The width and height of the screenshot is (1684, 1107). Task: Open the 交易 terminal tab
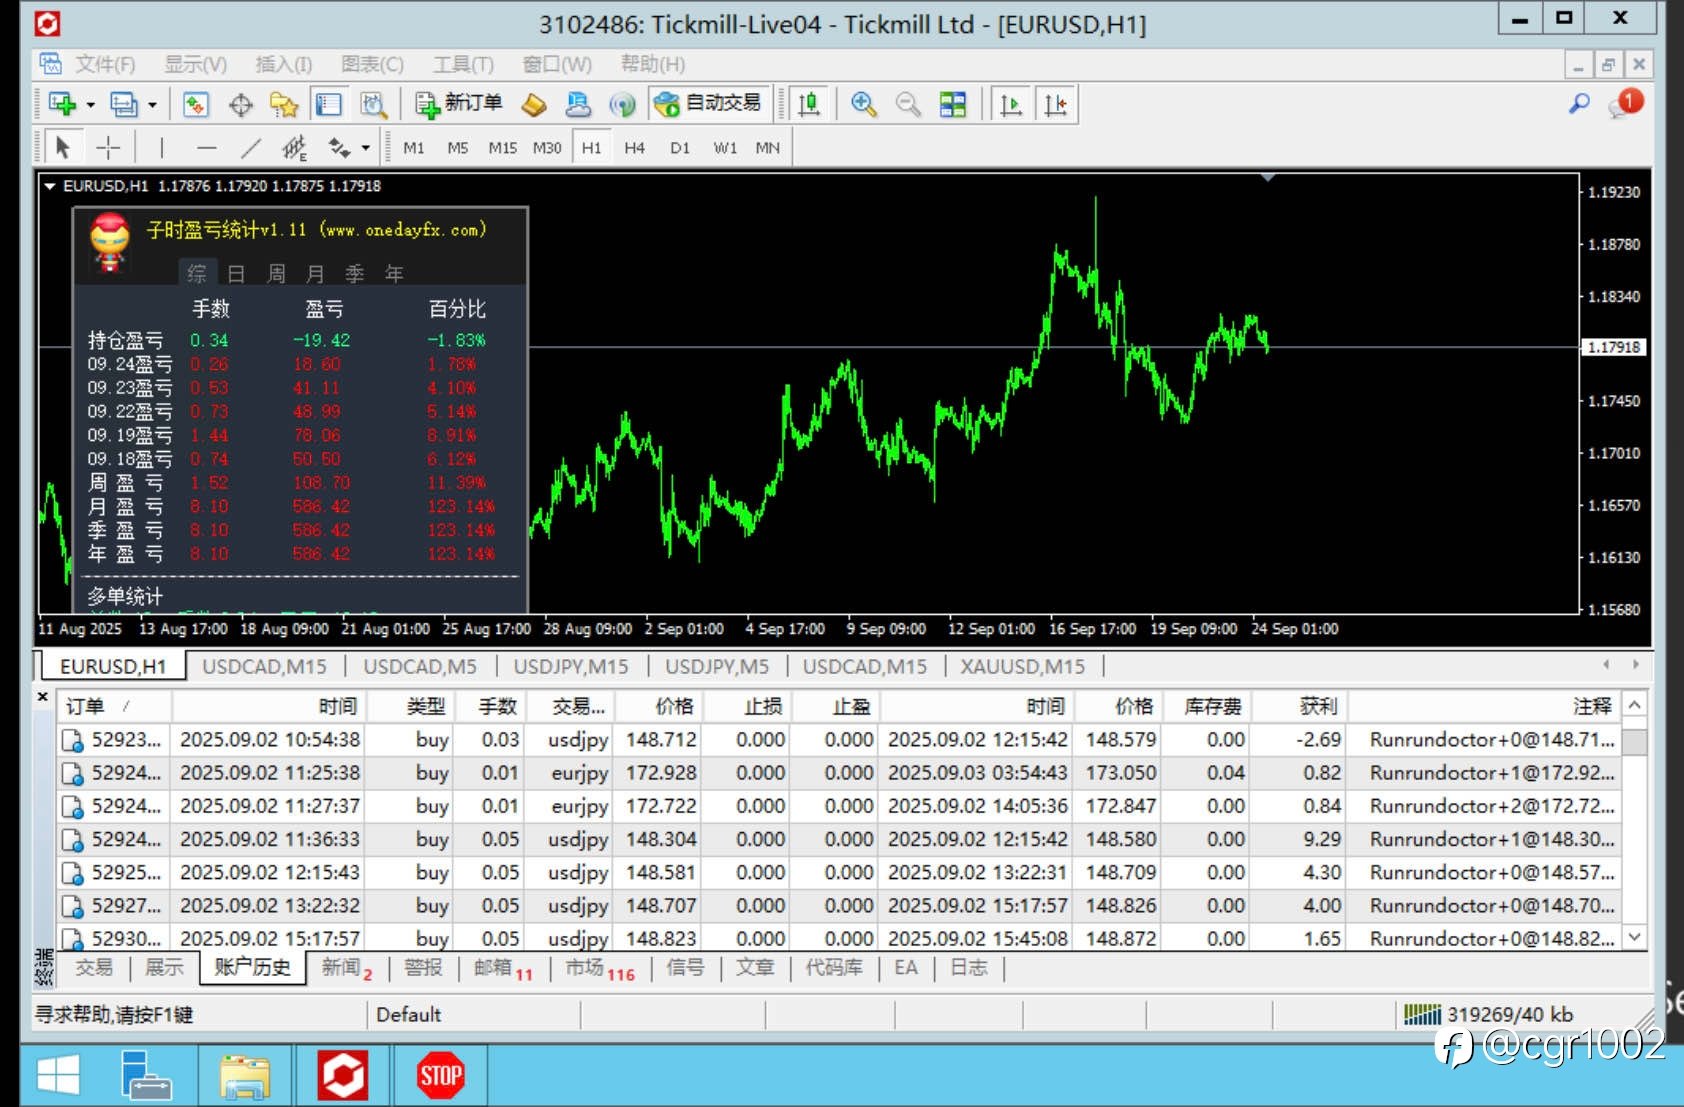pos(94,967)
